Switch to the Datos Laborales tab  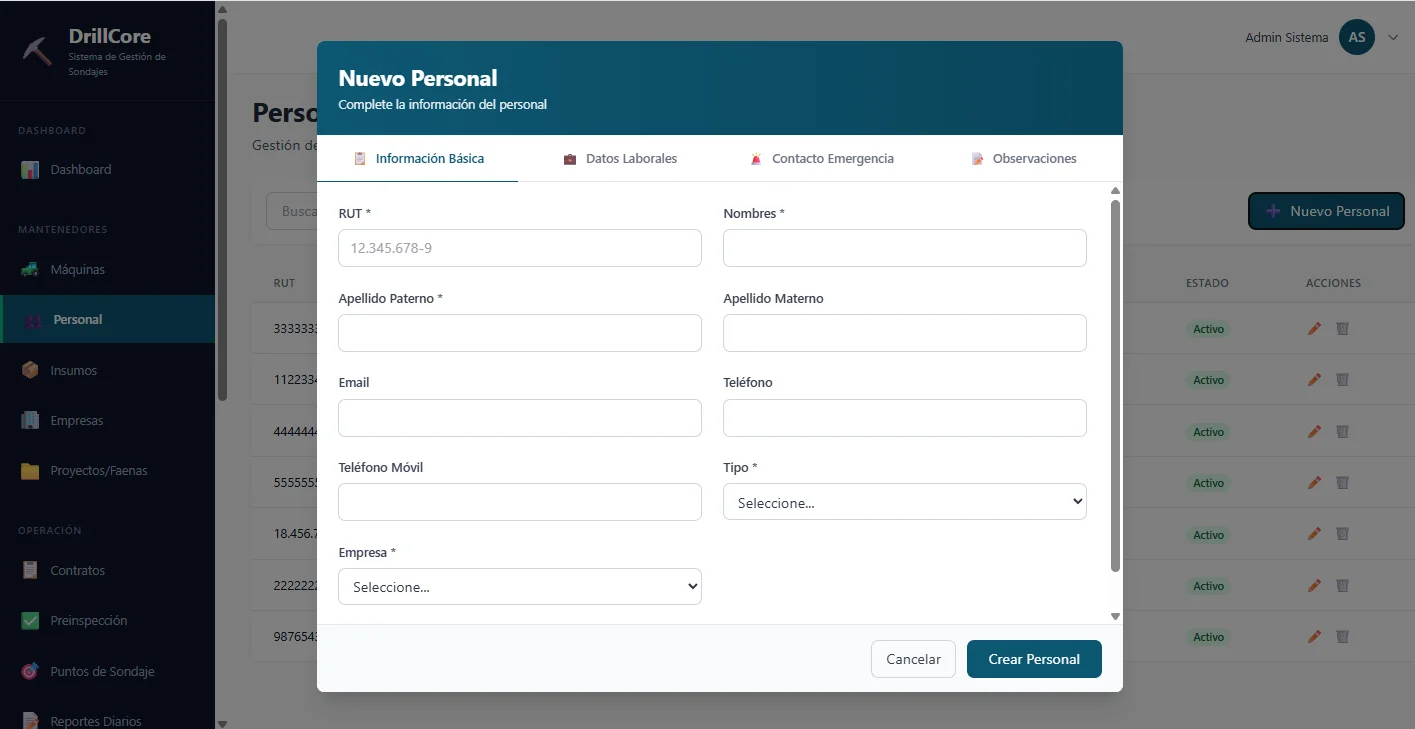point(620,159)
